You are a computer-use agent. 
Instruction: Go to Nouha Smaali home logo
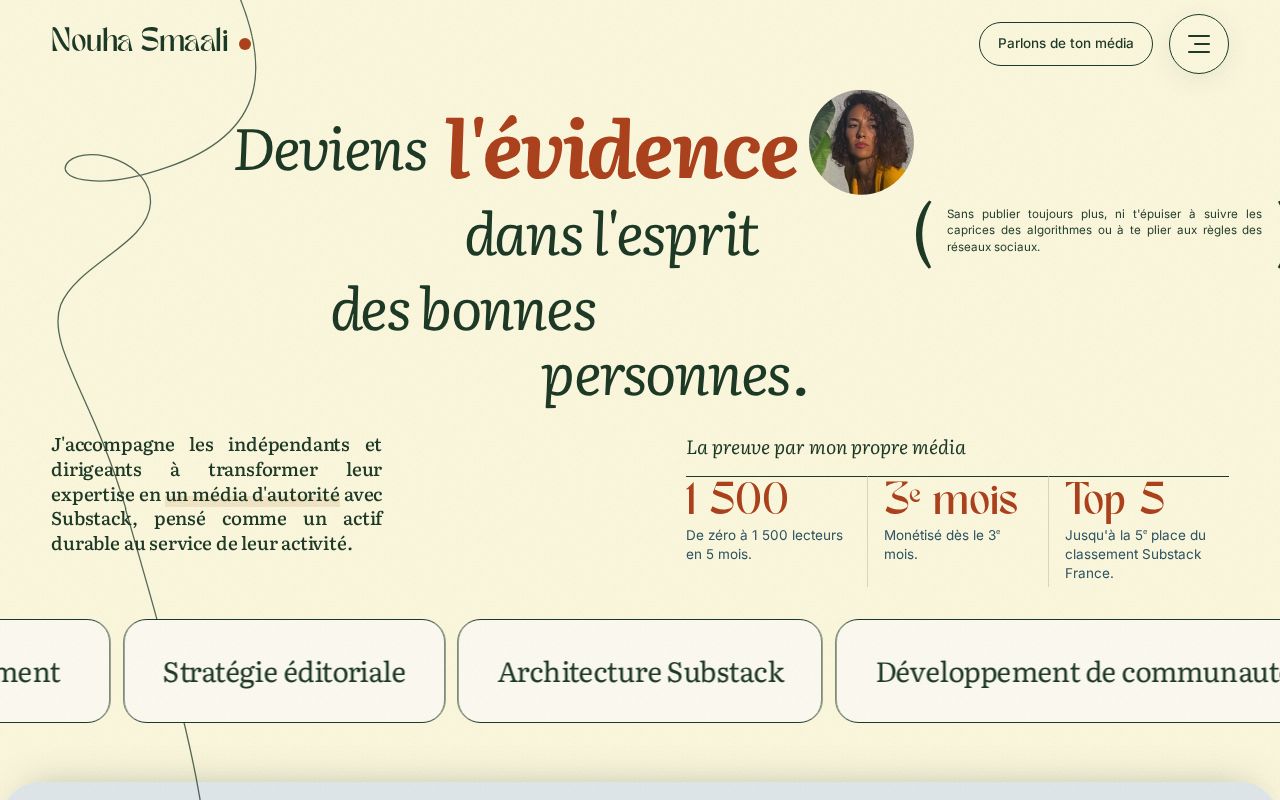151,41
